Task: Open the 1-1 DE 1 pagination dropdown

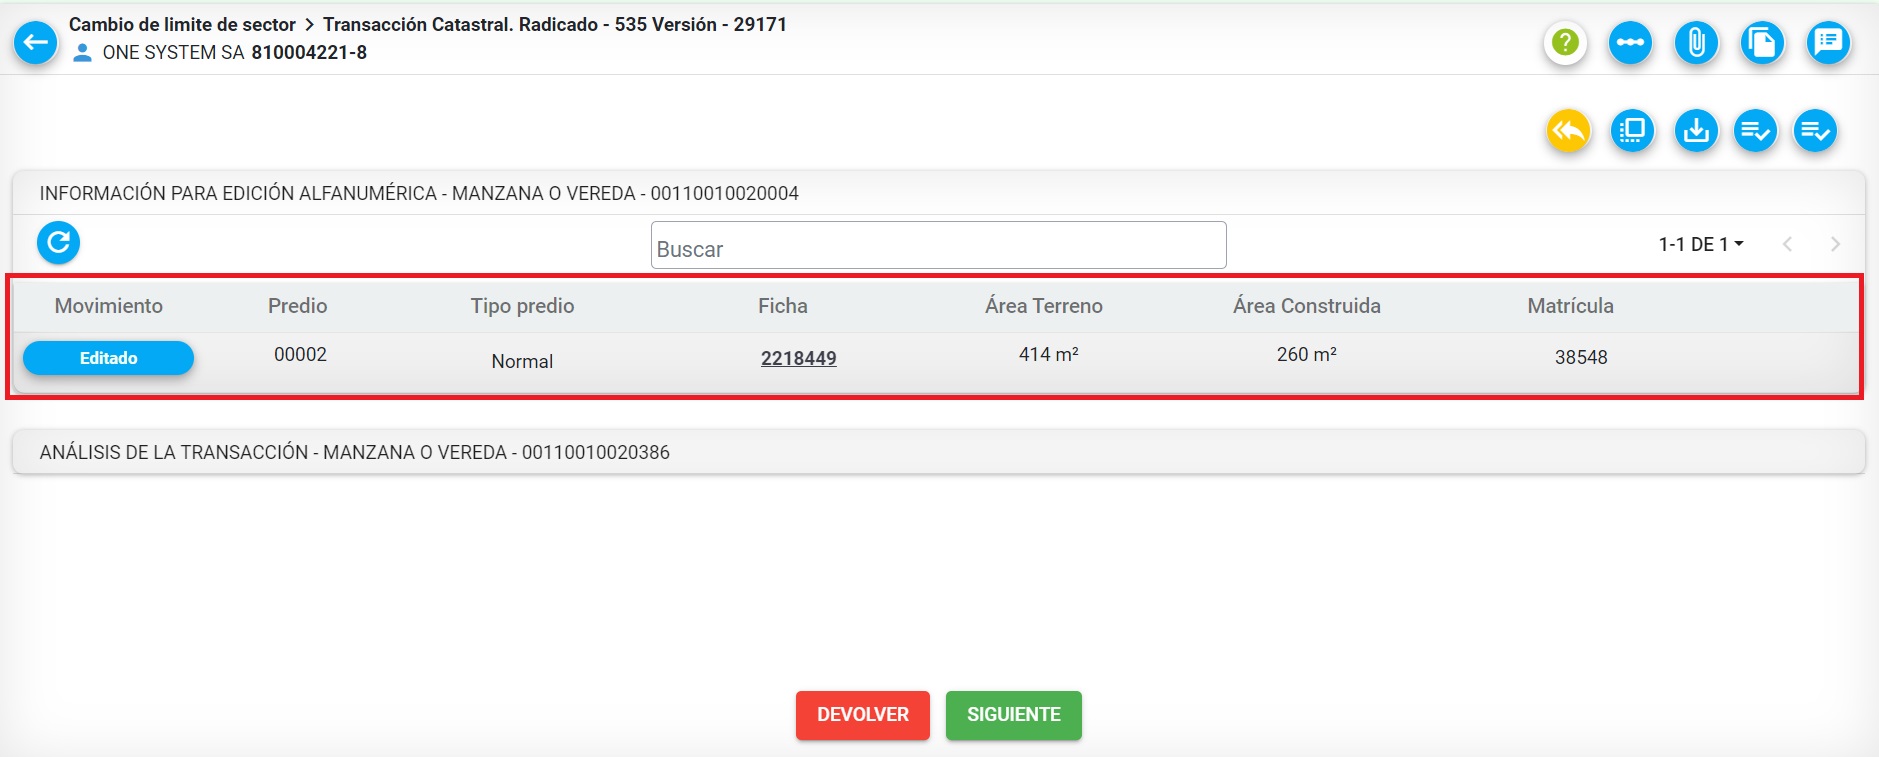Action: click(x=1701, y=244)
